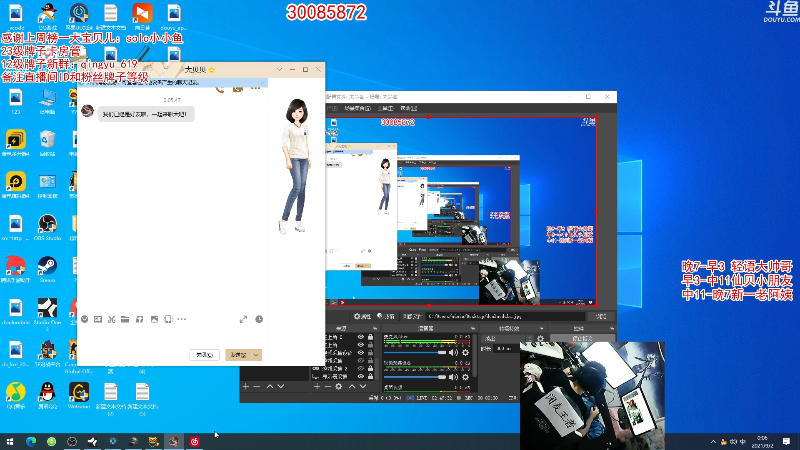Click the stepper arrows beside transition dropdown
The image size is (800, 450).
click(x=530, y=339)
